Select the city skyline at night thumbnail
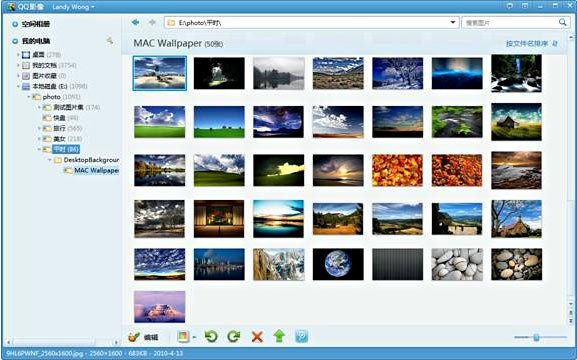This screenshot has width=577, height=360. click(x=219, y=264)
